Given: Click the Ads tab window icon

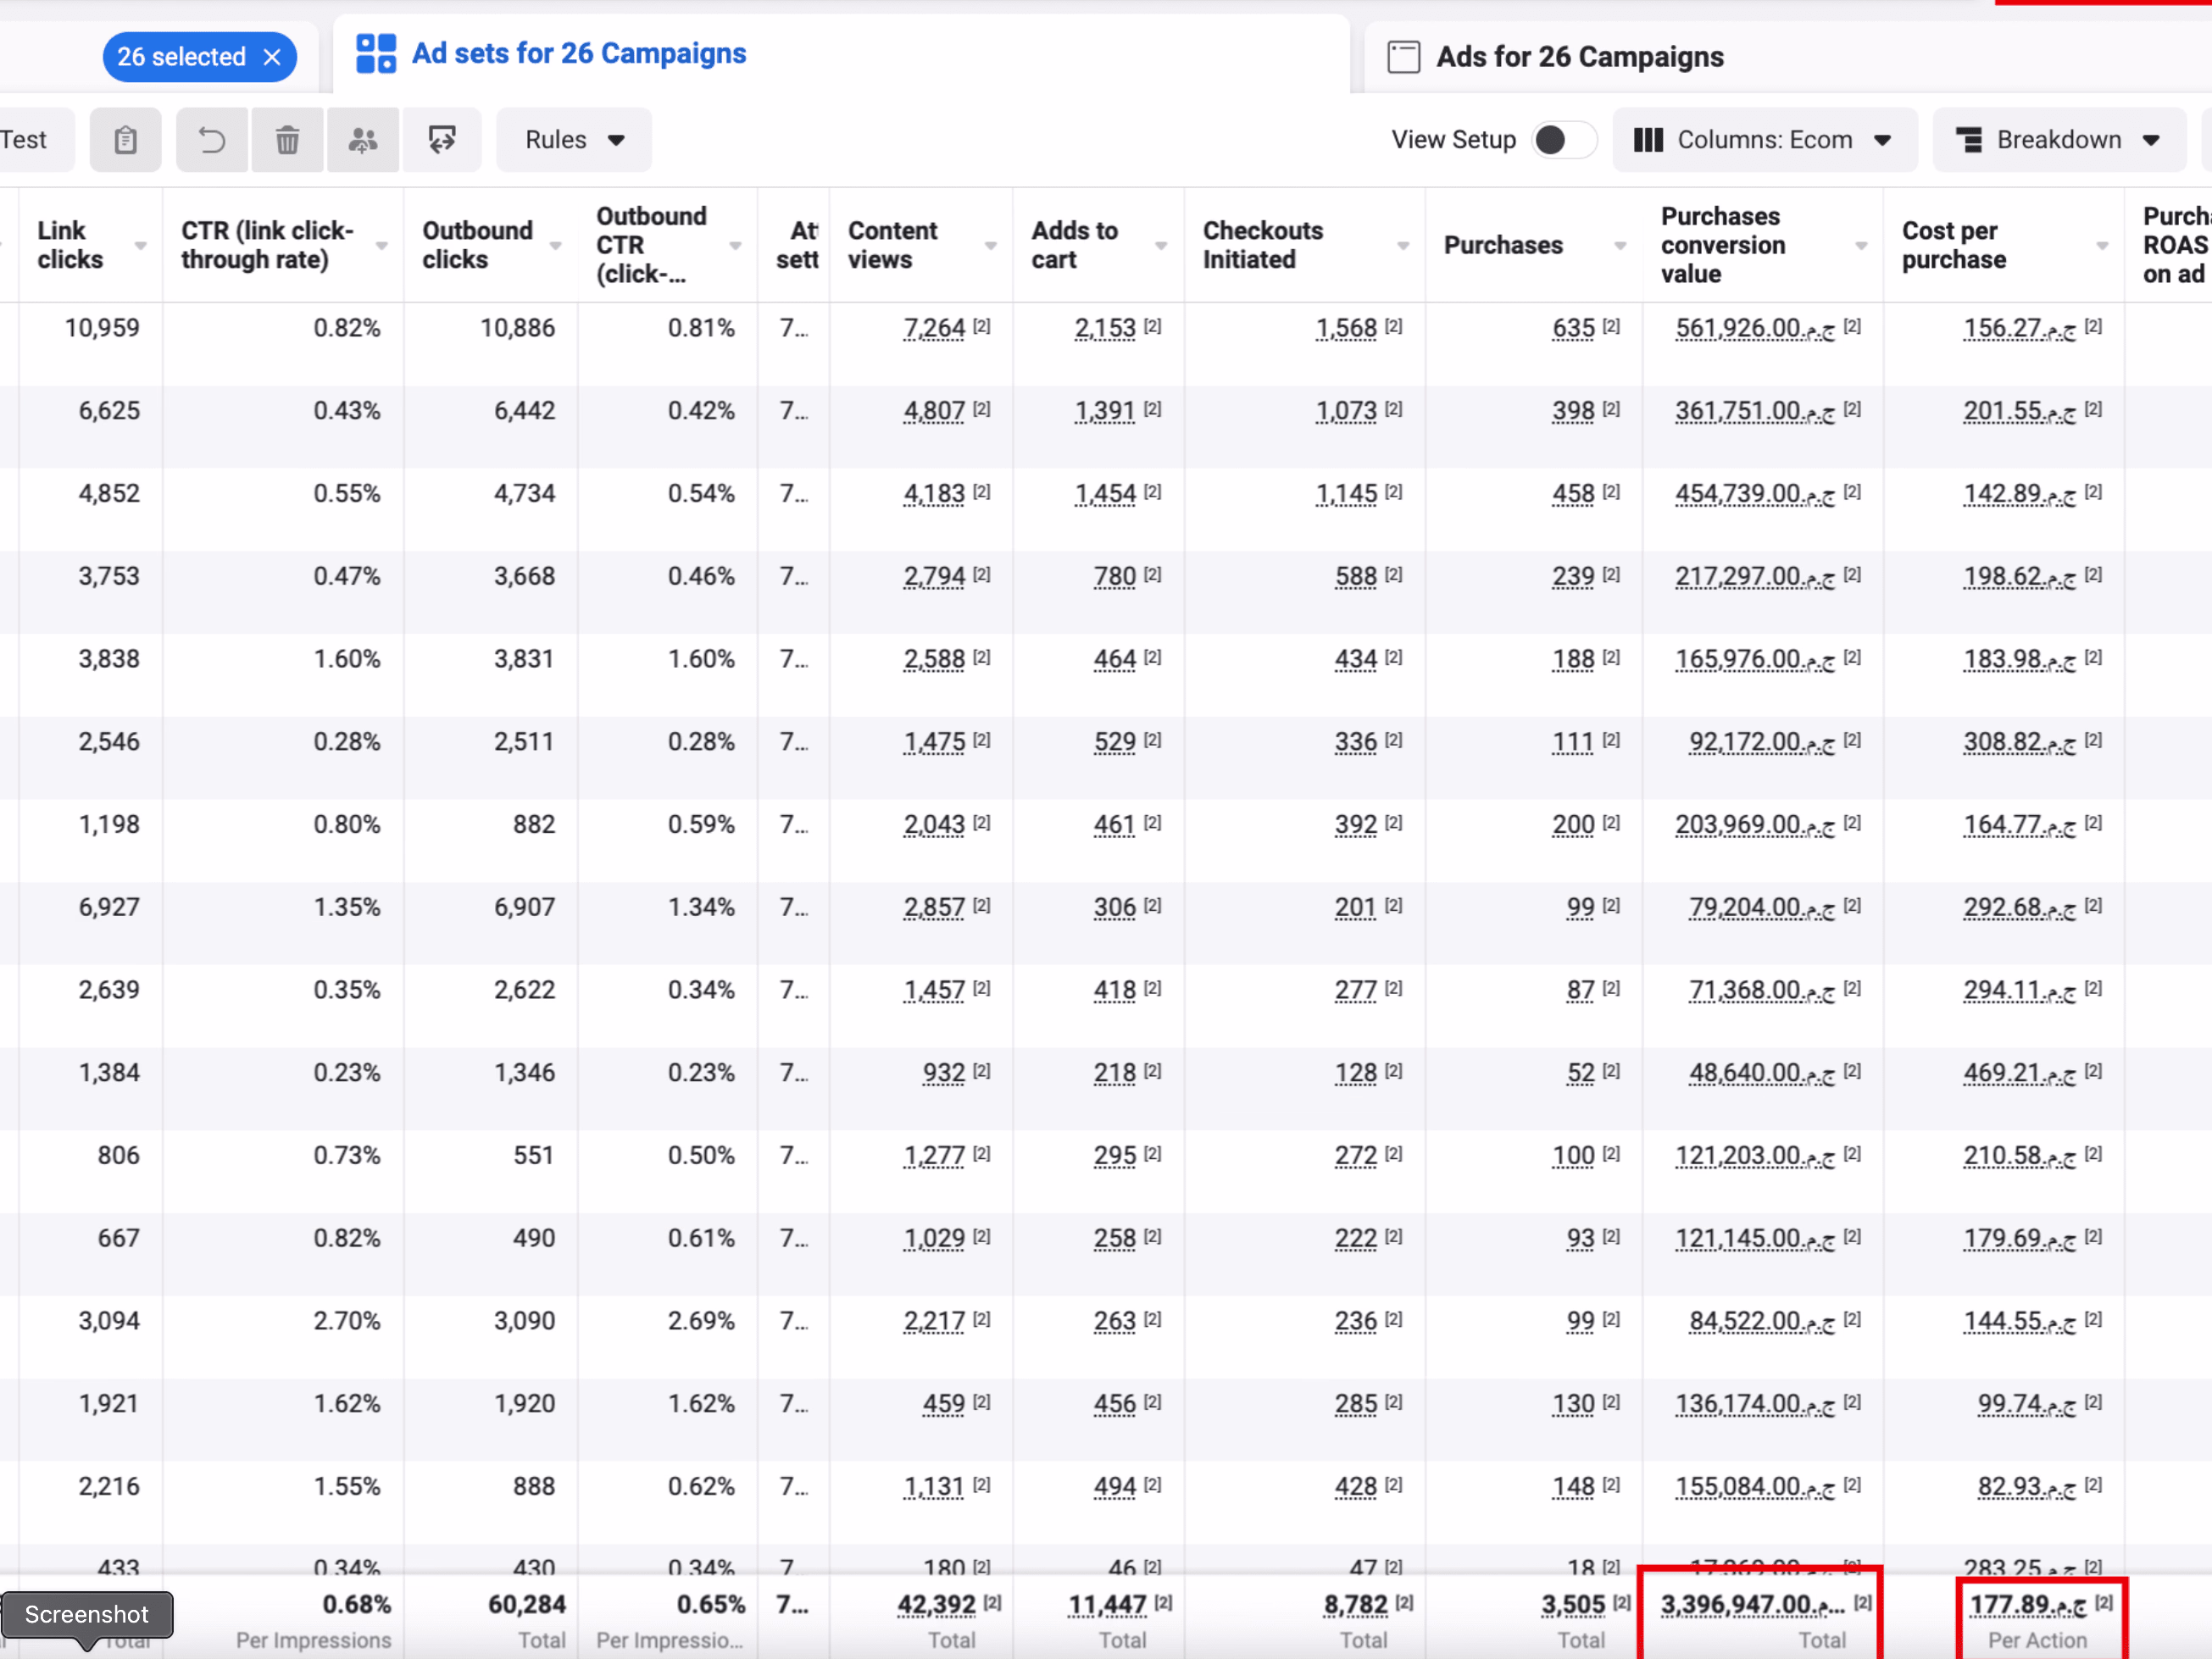Looking at the screenshot, I should click(x=1403, y=57).
